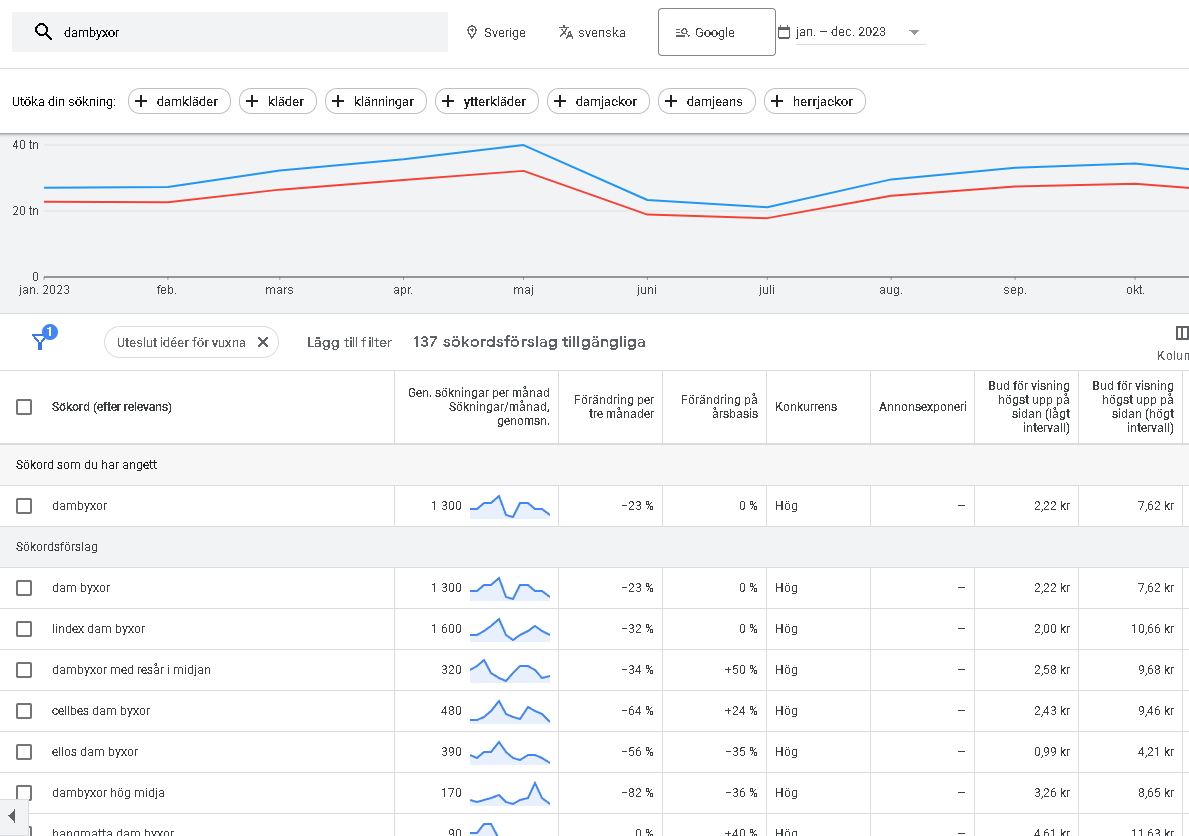The height and width of the screenshot is (836, 1189).
Task: Click the blue line peak at maj in chart
Action: tap(523, 145)
